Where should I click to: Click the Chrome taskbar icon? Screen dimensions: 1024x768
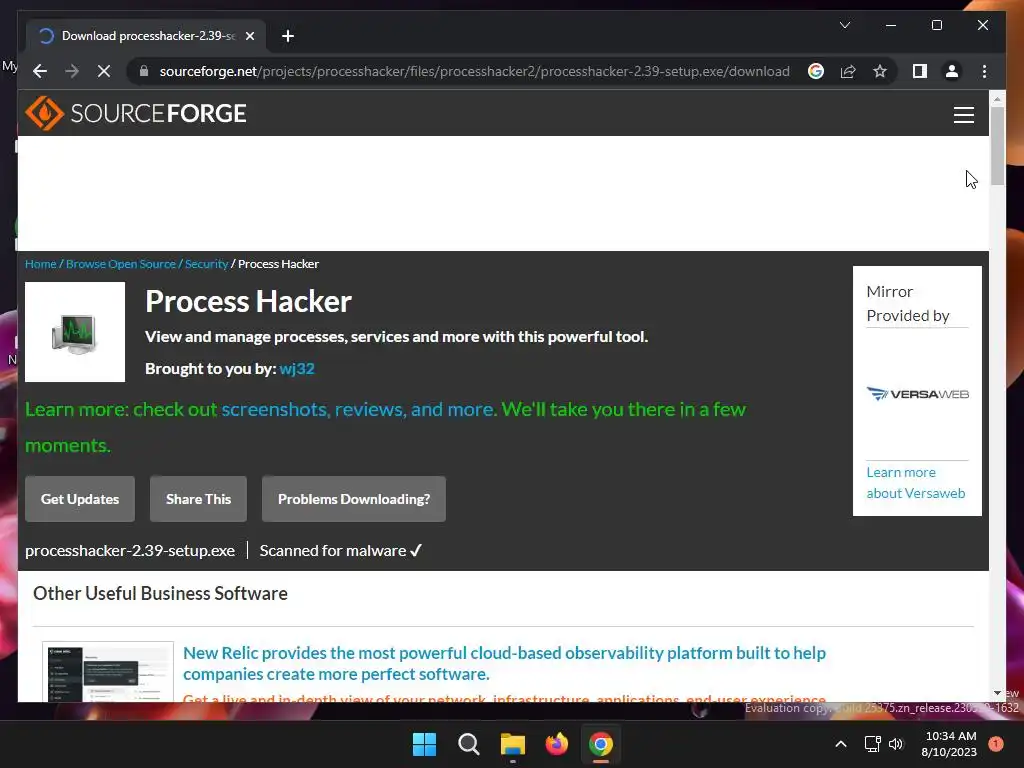click(x=601, y=744)
